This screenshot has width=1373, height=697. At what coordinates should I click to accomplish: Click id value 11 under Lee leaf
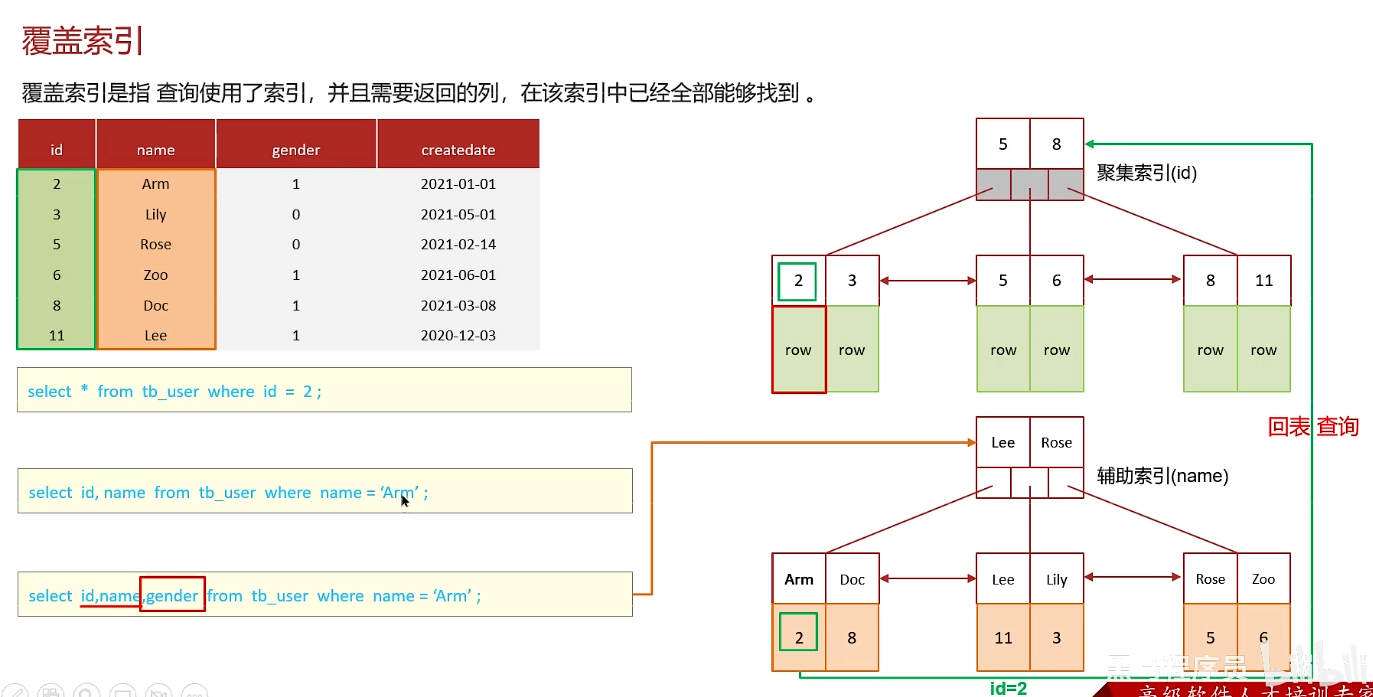[x=1003, y=637]
